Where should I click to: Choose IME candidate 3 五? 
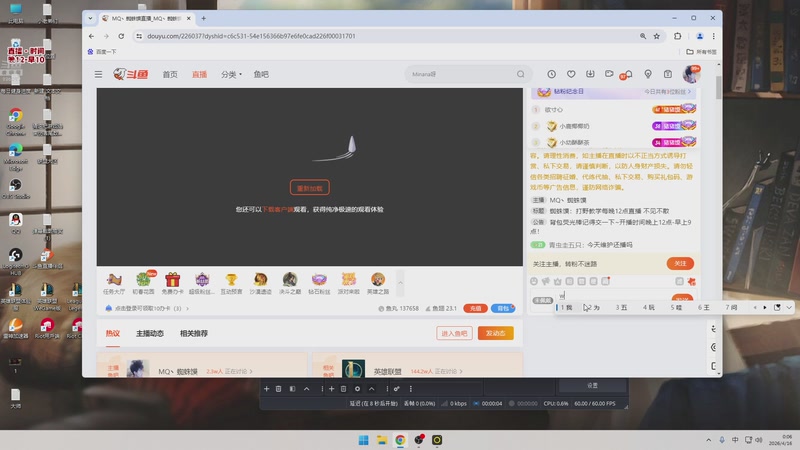[621, 308]
